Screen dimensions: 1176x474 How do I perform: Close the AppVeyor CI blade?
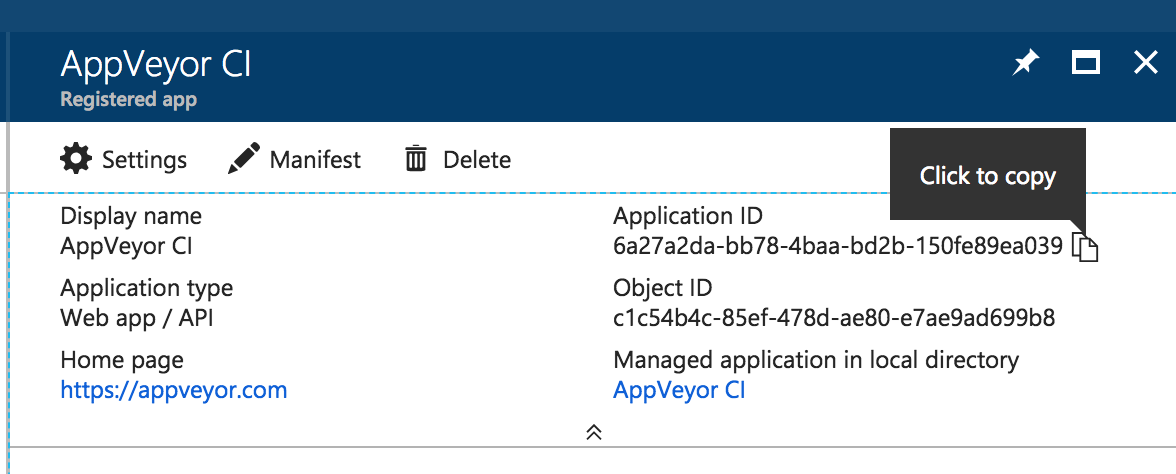1145,63
